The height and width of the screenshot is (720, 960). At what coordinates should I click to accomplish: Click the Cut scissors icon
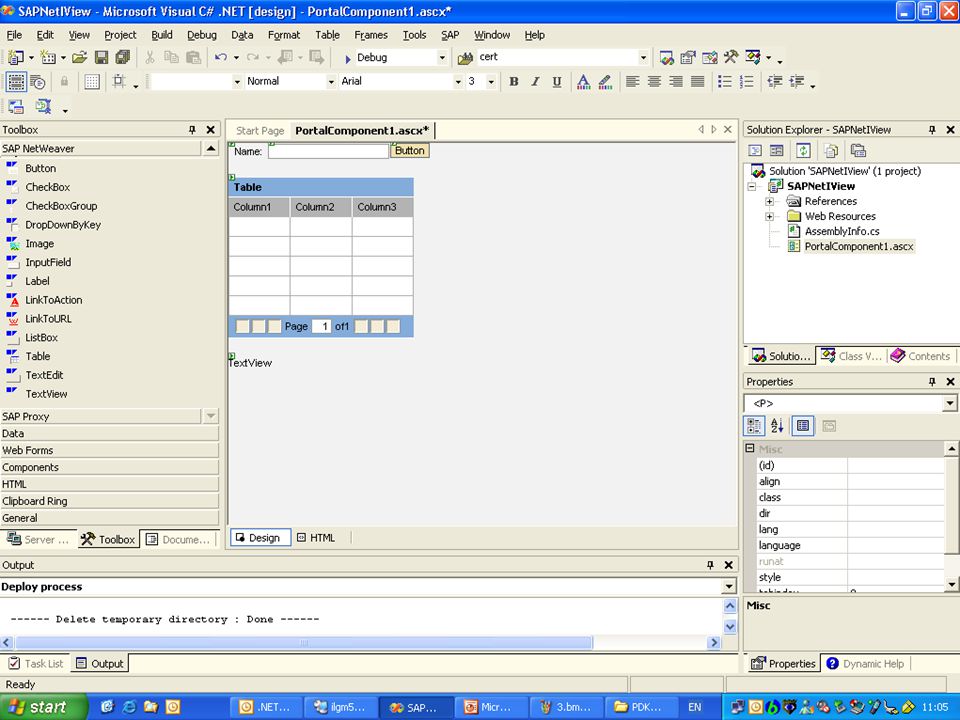(x=149, y=58)
